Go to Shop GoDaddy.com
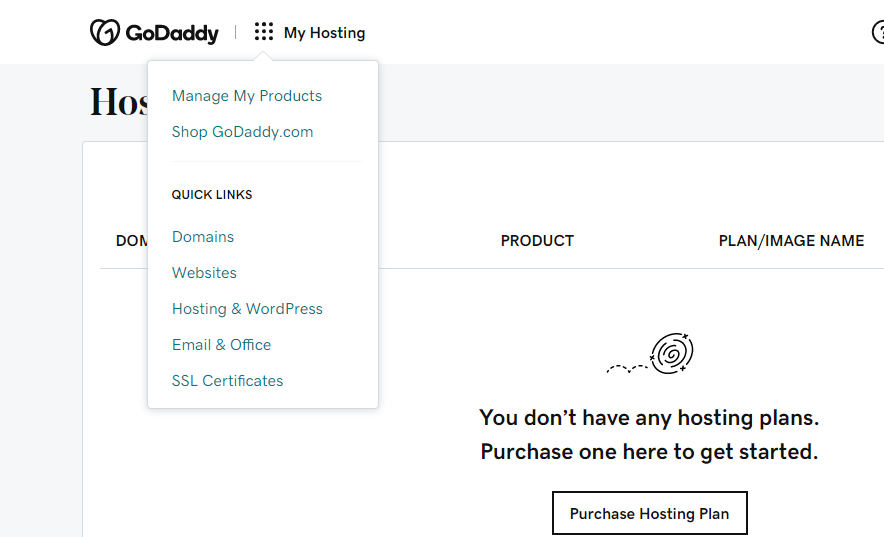The image size is (884, 537). click(242, 132)
